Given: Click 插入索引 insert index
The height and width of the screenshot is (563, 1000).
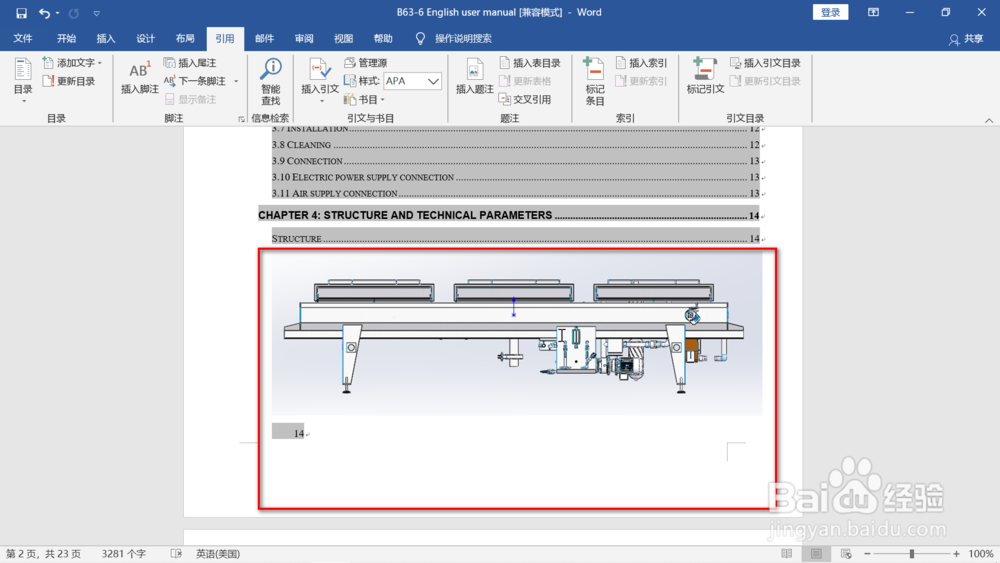Looking at the screenshot, I should (642, 62).
